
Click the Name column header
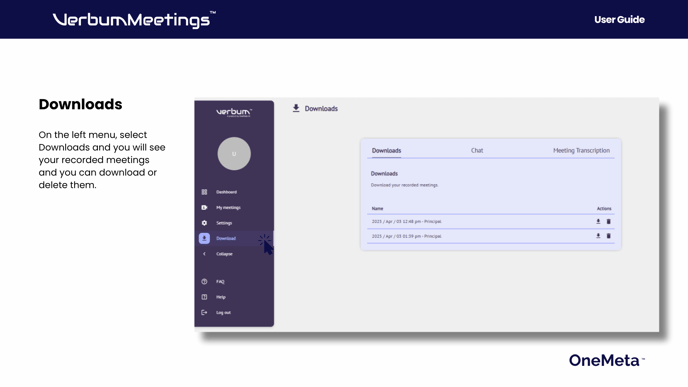coord(377,208)
